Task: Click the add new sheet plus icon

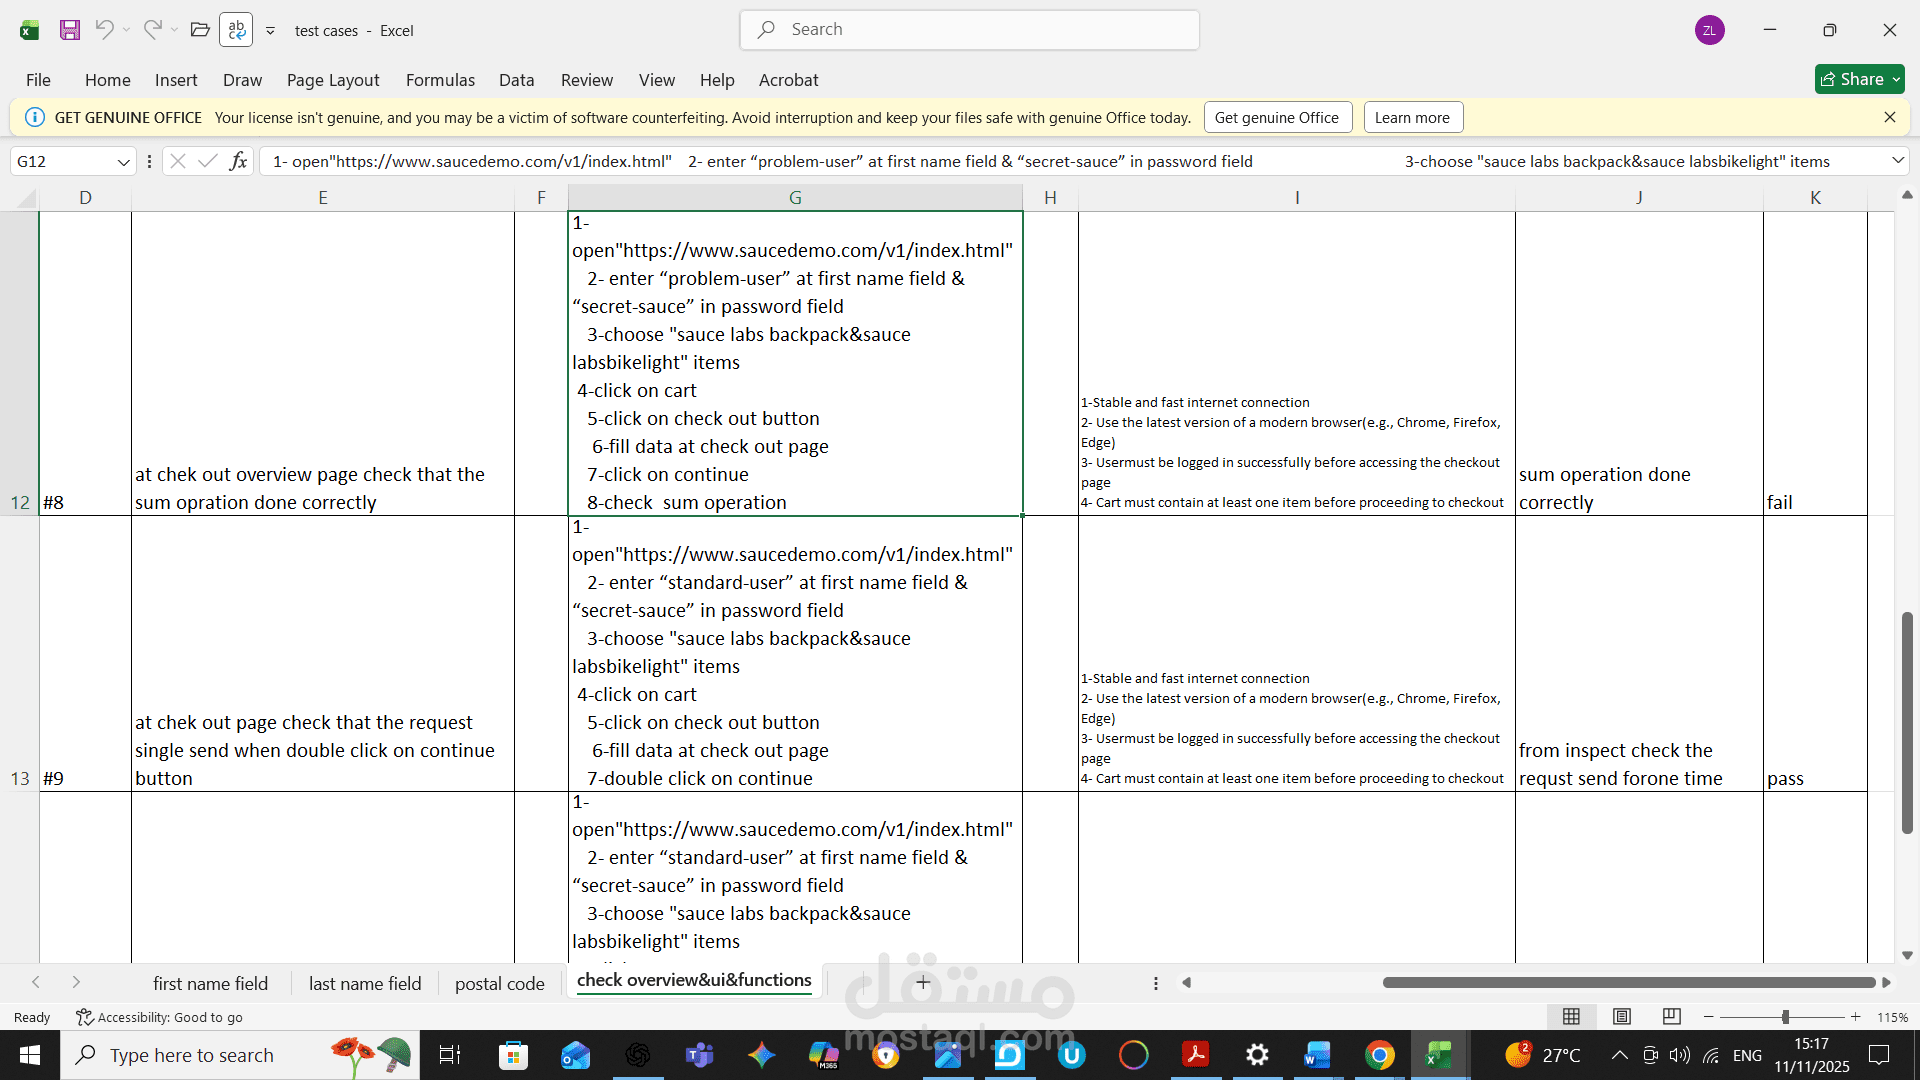Action: pos(923,982)
